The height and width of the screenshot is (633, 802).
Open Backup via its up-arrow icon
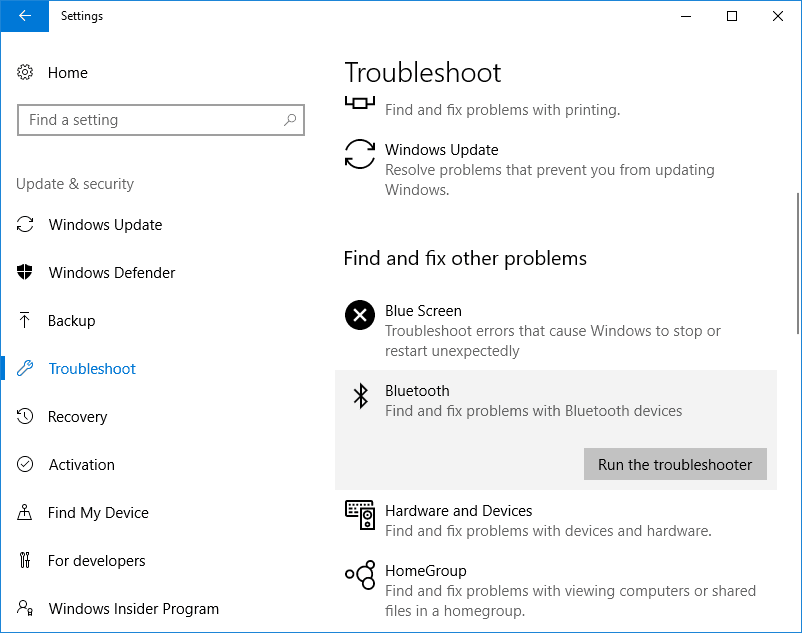point(25,320)
